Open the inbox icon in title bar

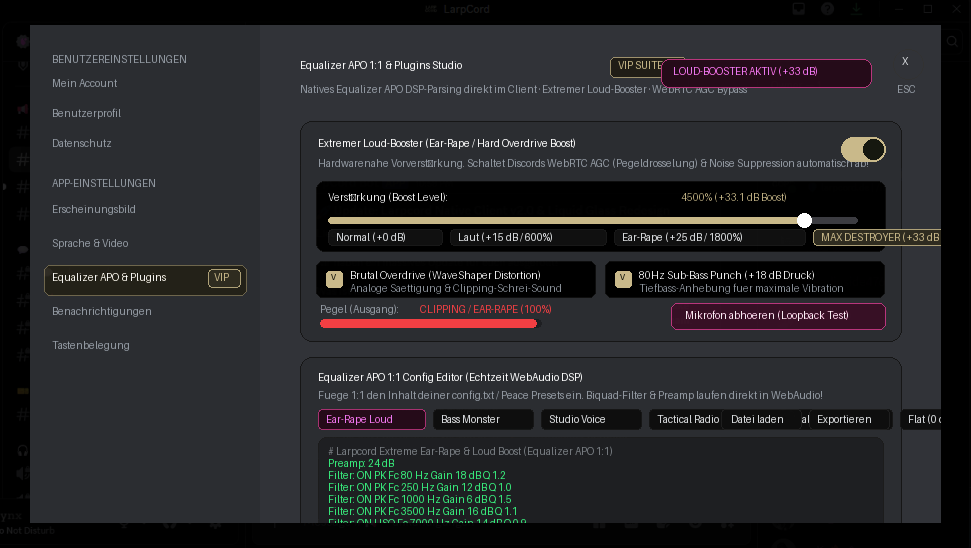click(799, 9)
